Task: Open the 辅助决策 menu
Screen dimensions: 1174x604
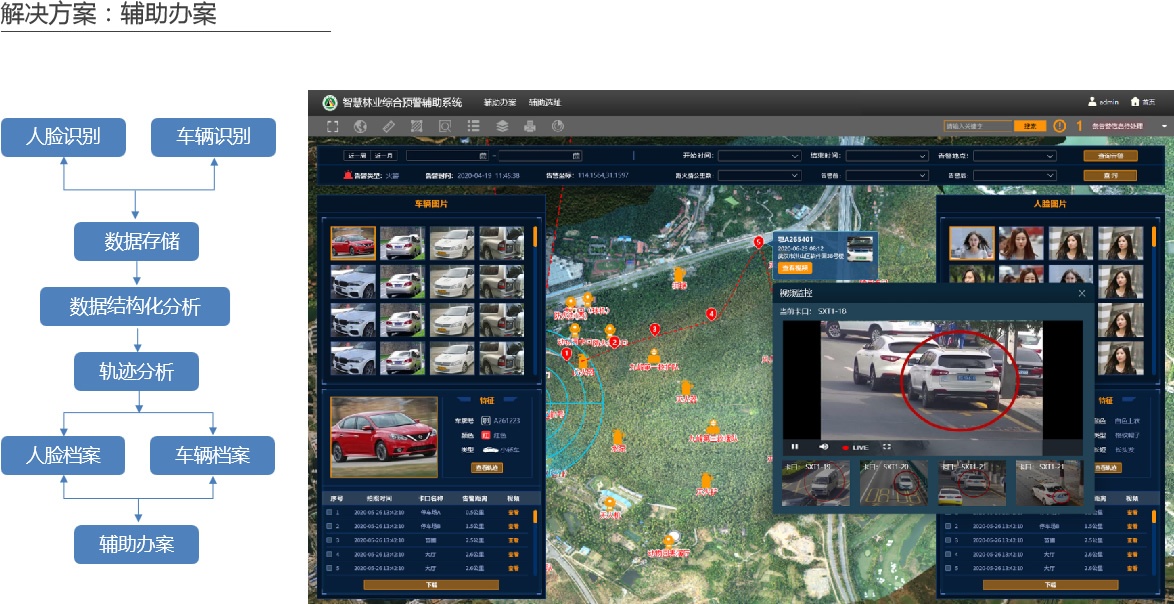Action: coord(545,102)
